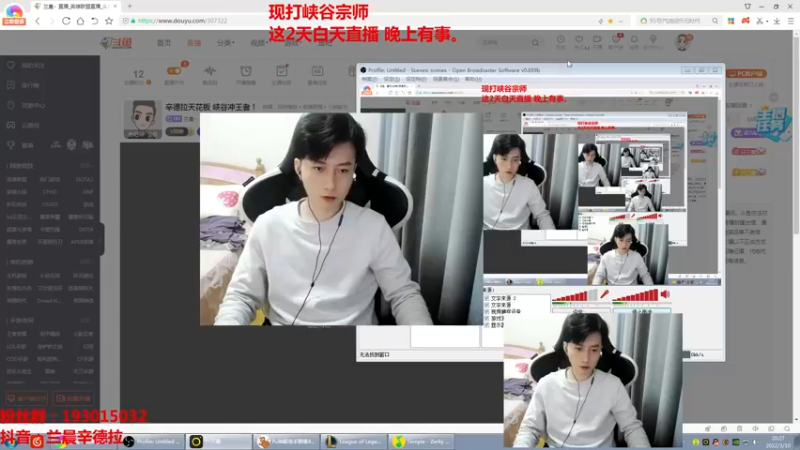
Task: Open the third OBS menu bar item
Action: click(416, 79)
